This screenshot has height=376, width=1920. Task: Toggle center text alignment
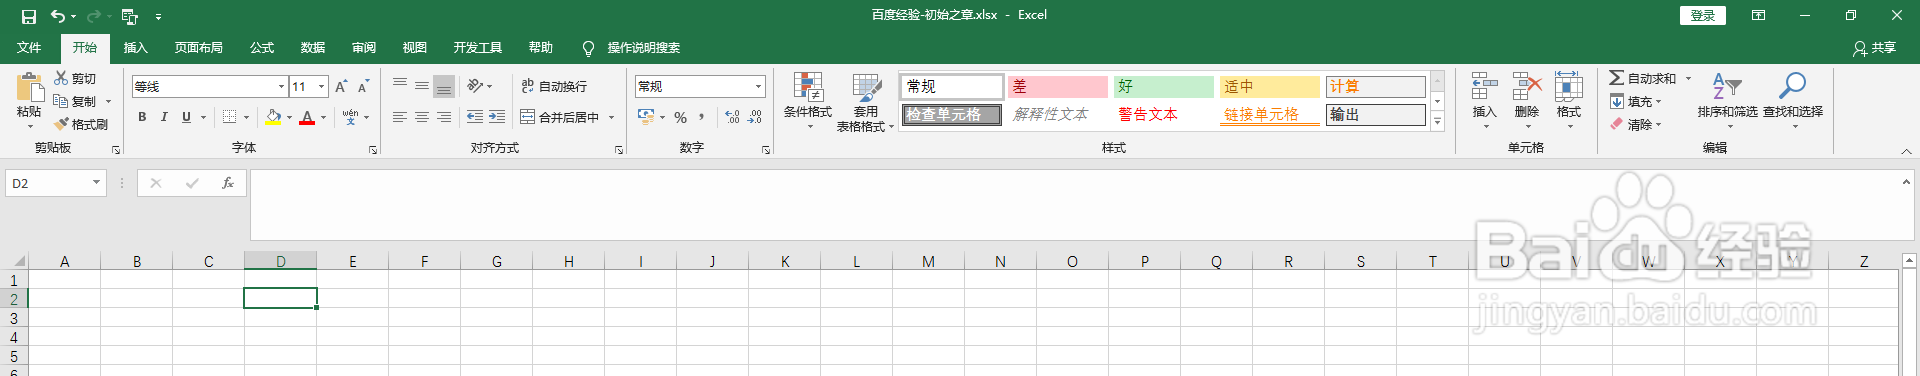422,117
